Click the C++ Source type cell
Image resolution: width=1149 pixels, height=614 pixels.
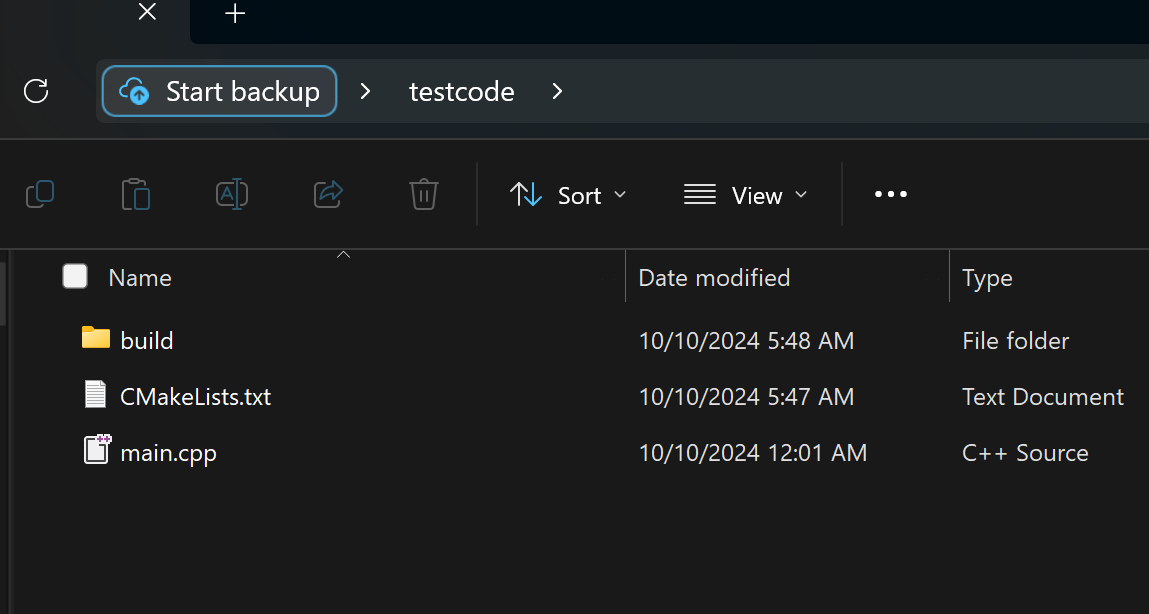[x=1025, y=453]
